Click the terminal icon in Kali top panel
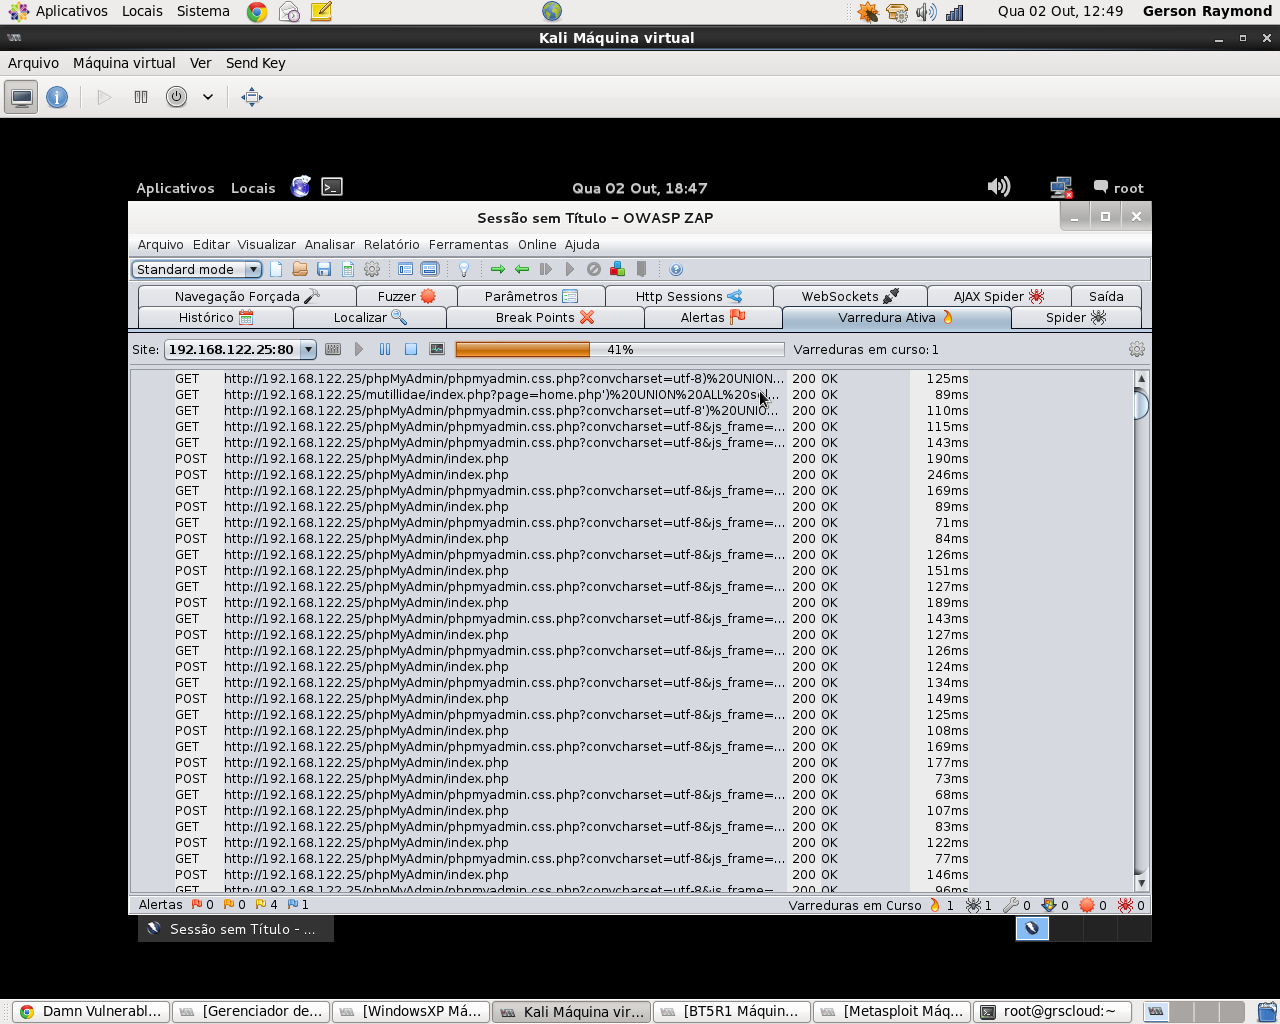The height and width of the screenshot is (1024, 1280). (332, 187)
